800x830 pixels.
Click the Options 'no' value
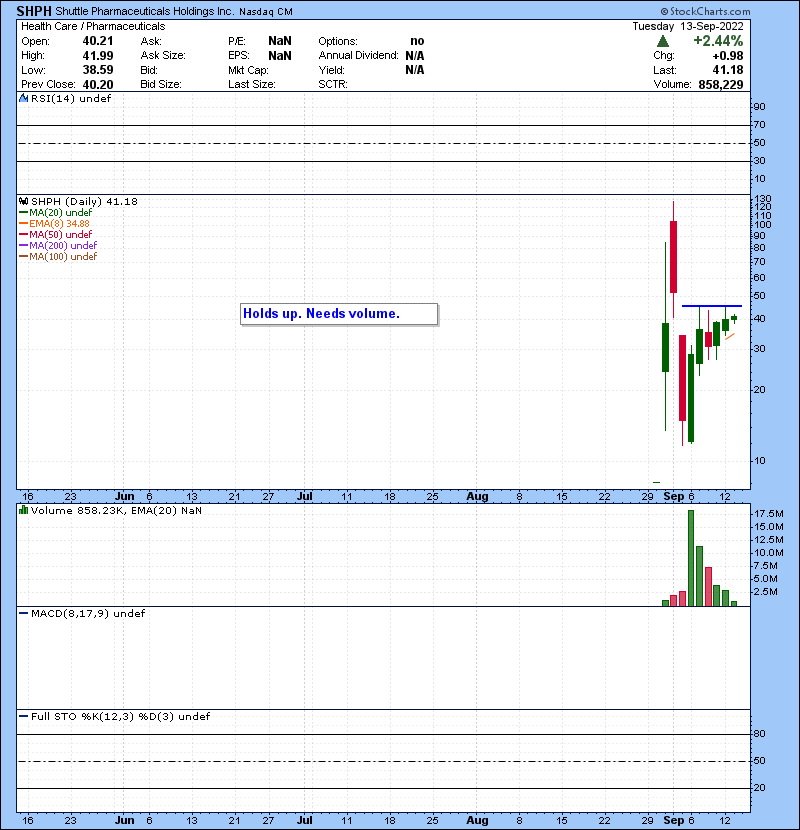(x=417, y=41)
